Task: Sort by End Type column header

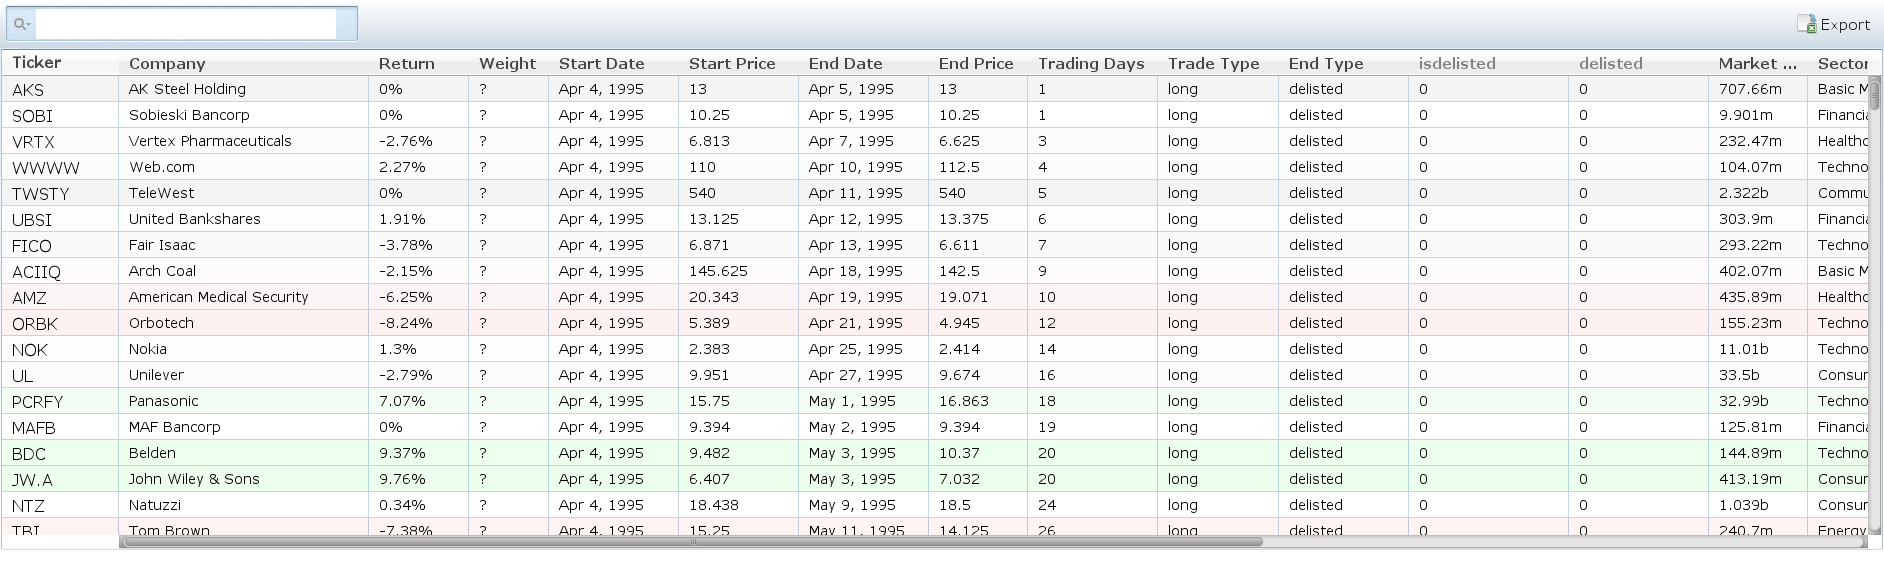Action: pyautogui.click(x=1326, y=63)
